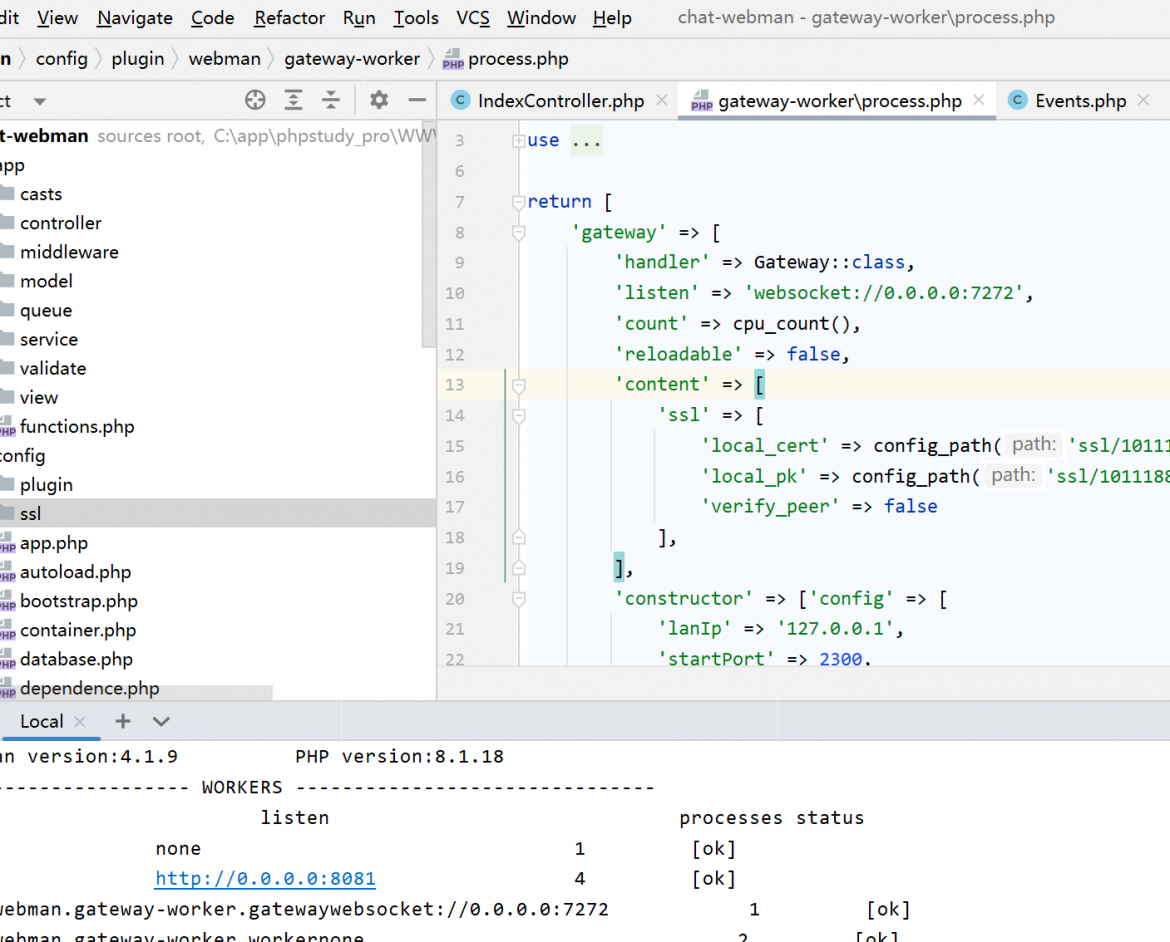
Task: Close the Local terminal tab
Action: tap(81, 722)
